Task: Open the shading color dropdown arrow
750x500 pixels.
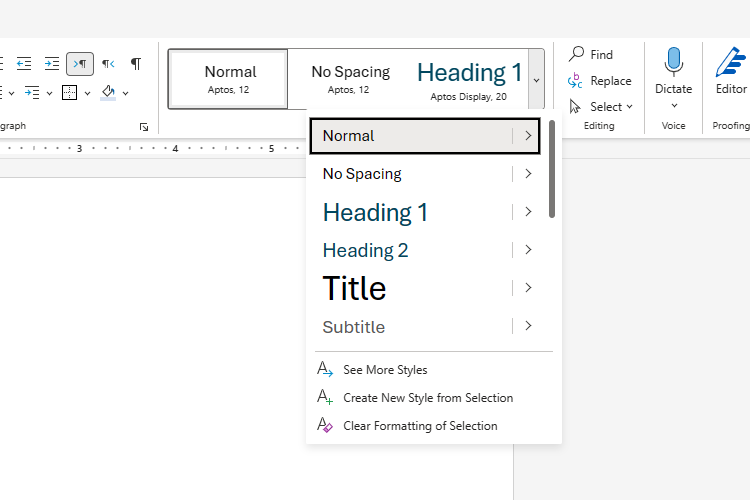Action: (125, 93)
